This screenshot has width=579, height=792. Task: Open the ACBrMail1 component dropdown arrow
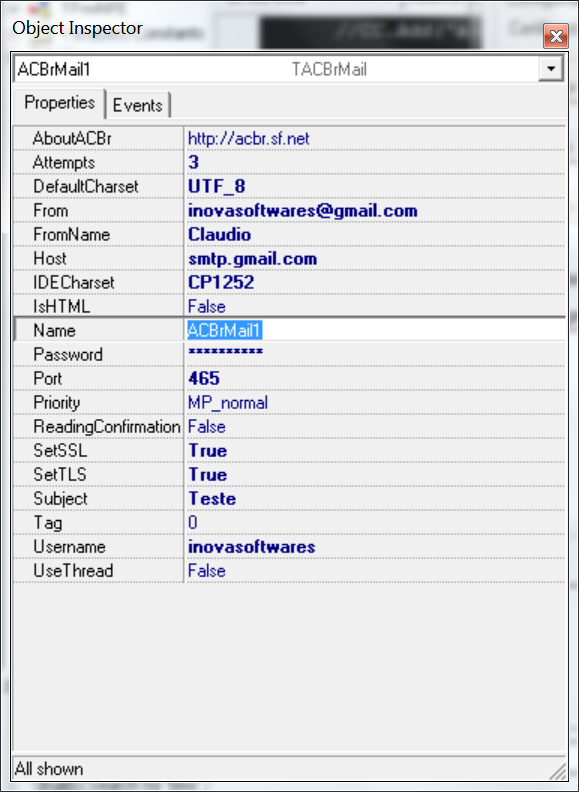coord(551,68)
